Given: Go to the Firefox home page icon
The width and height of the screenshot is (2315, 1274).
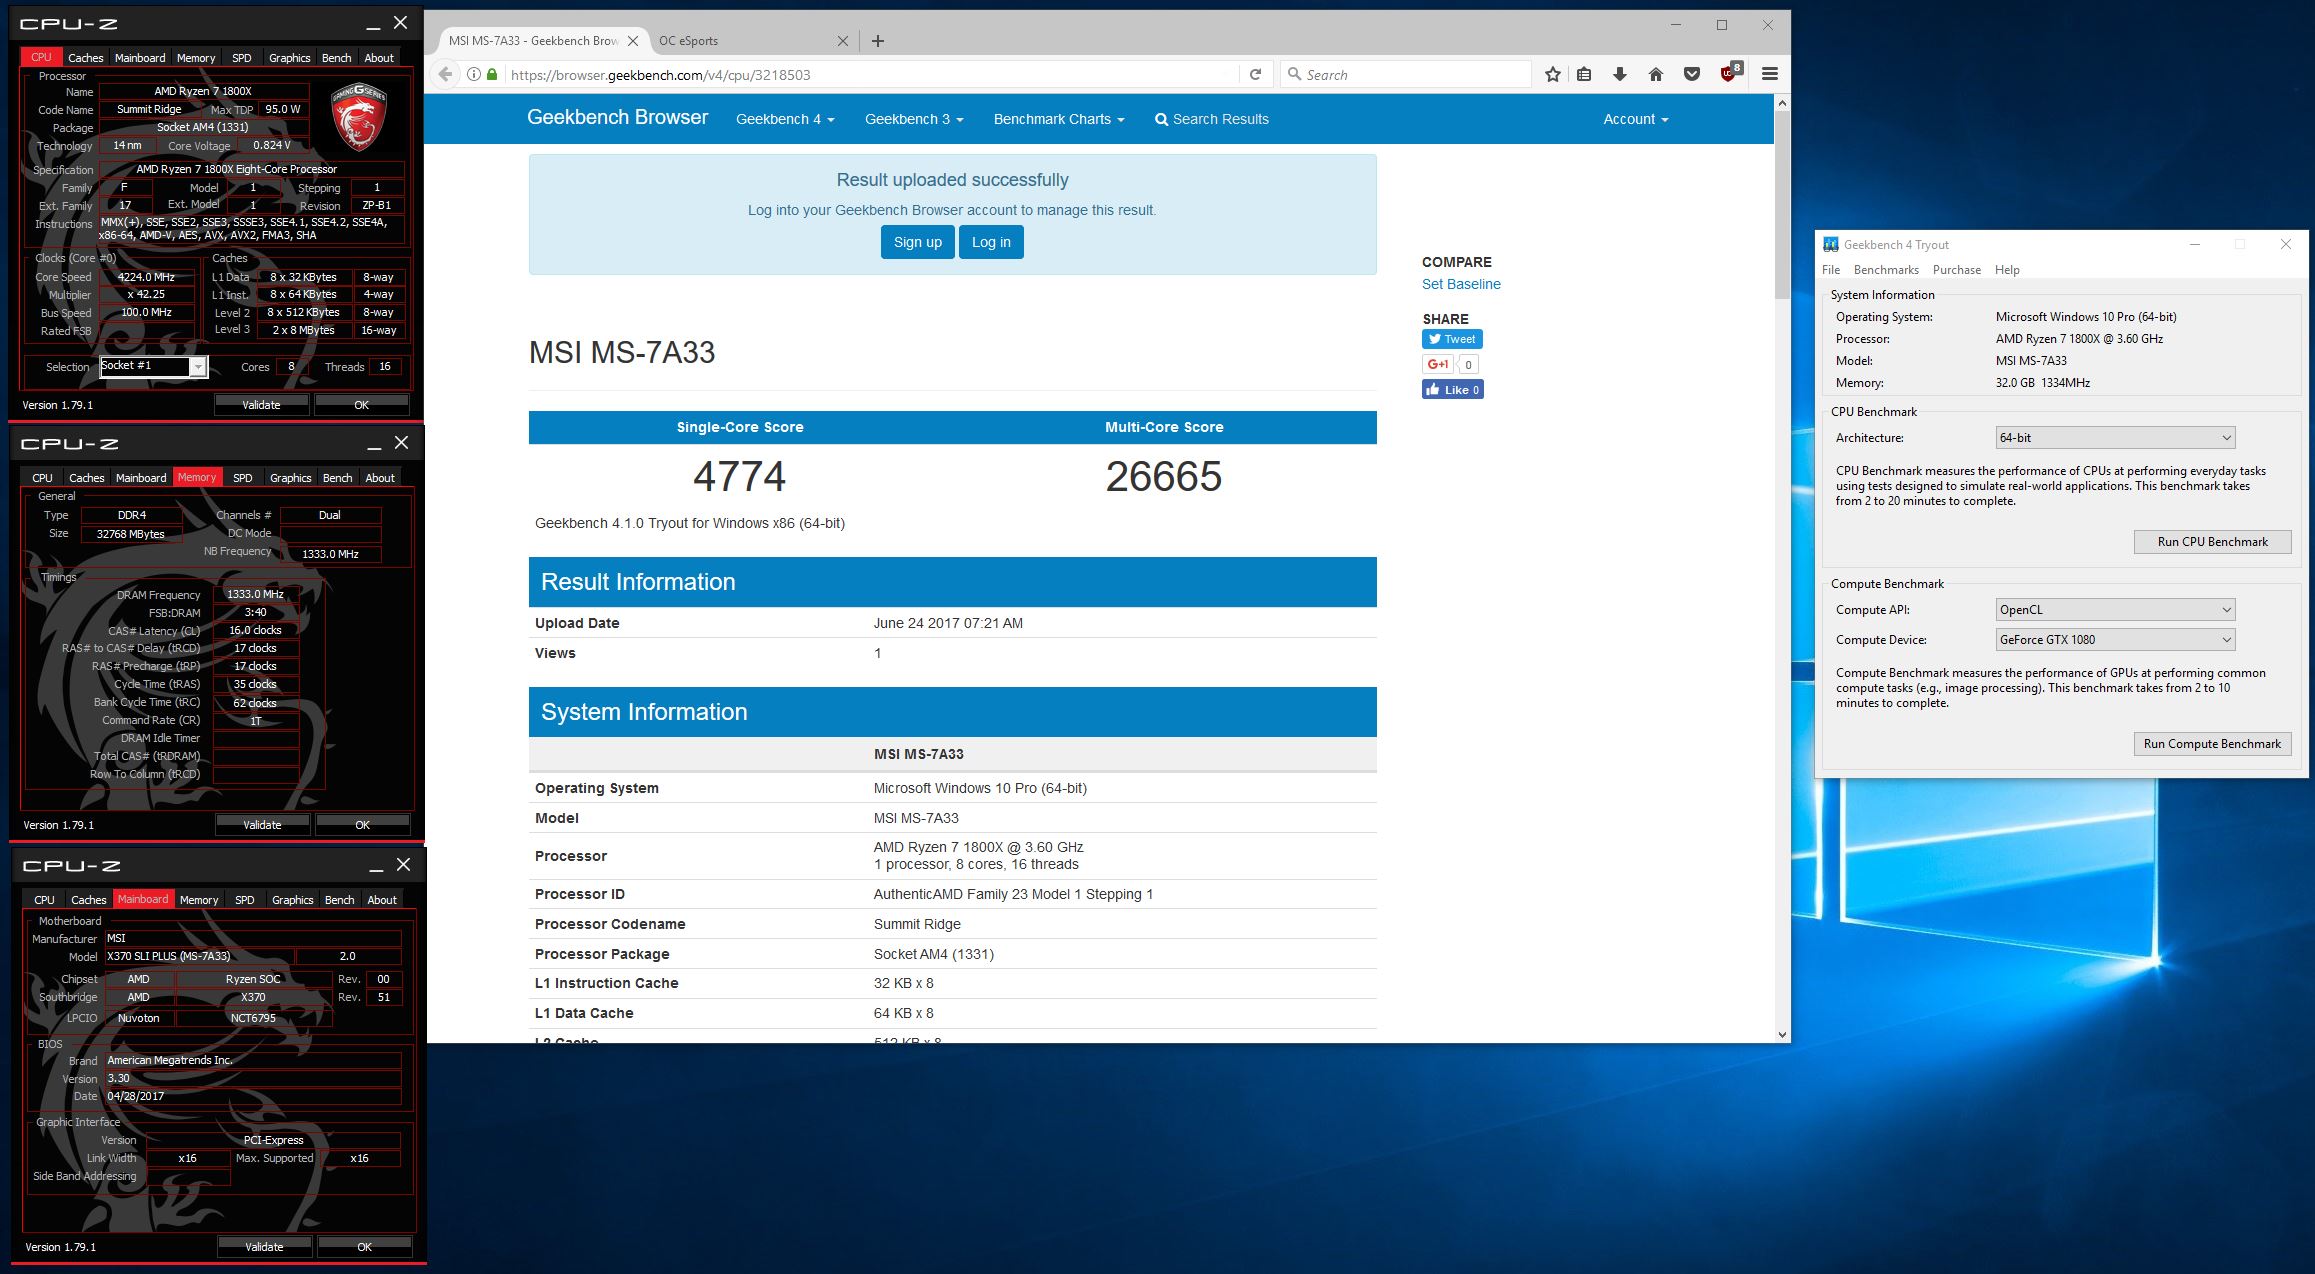Looking at the screenshot, I should coord(1656,74).
